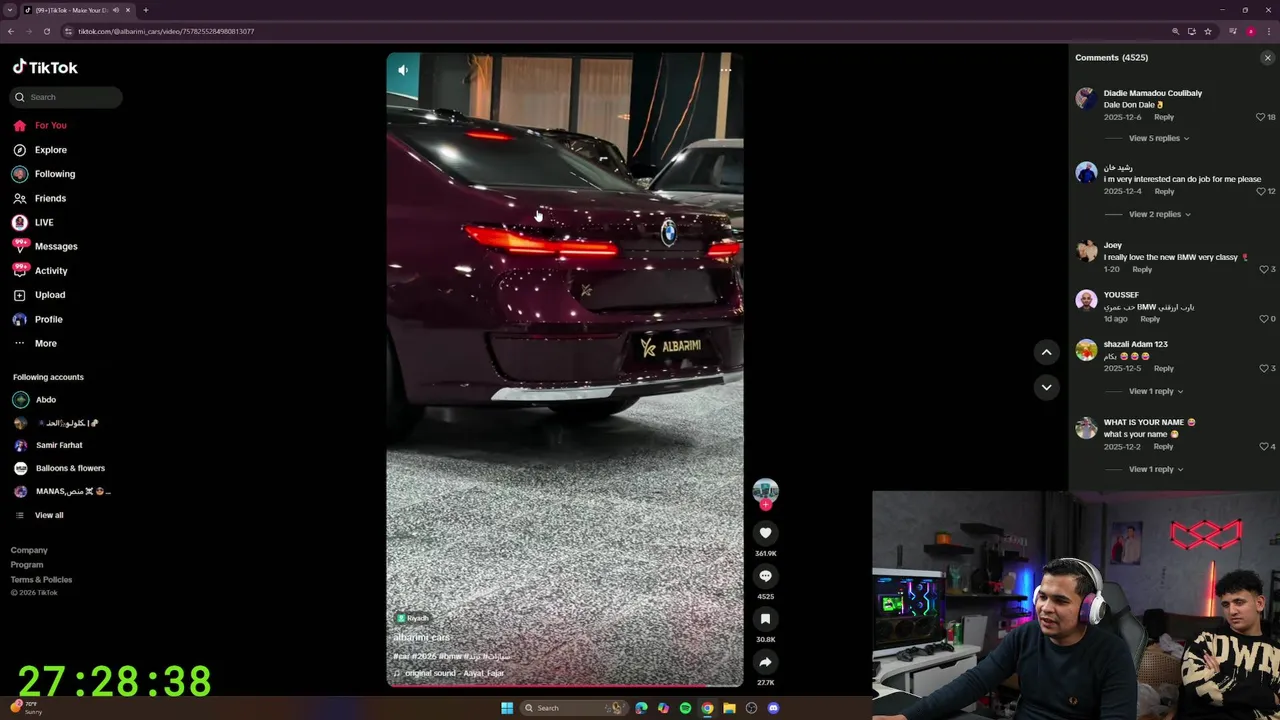The width and height of the screenshot is (1280, 720).
Task: Reply to Joey's comment
Action: 1142,269
